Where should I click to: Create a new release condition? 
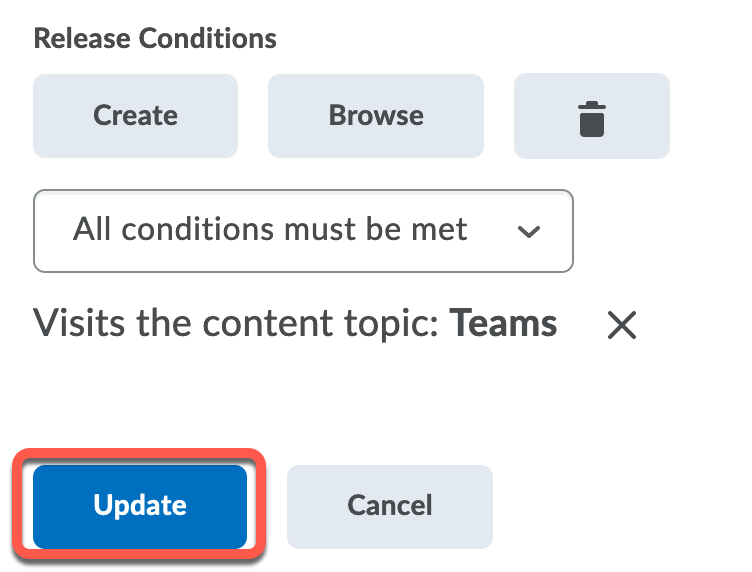(135, 116)
